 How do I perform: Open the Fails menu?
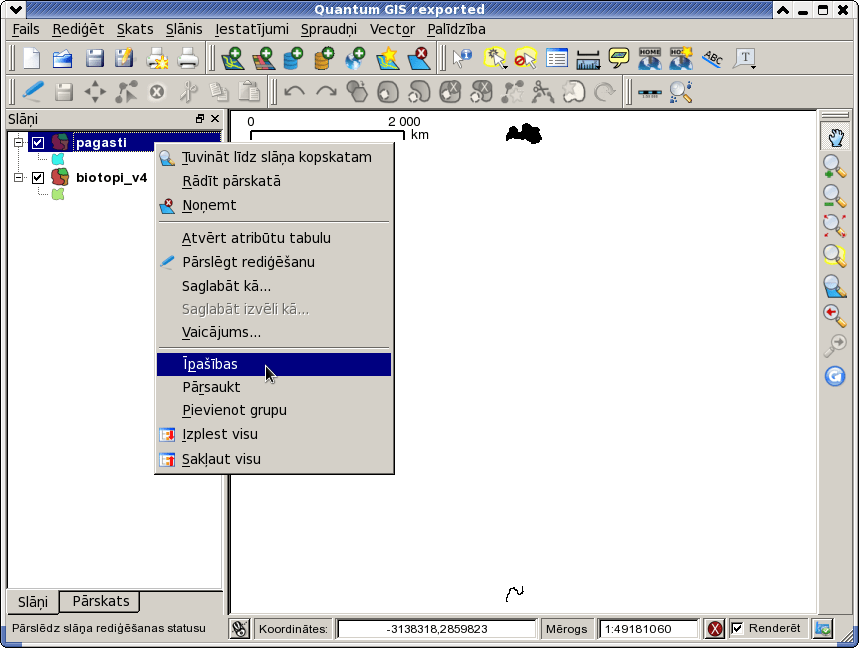(x=26, y=29)
